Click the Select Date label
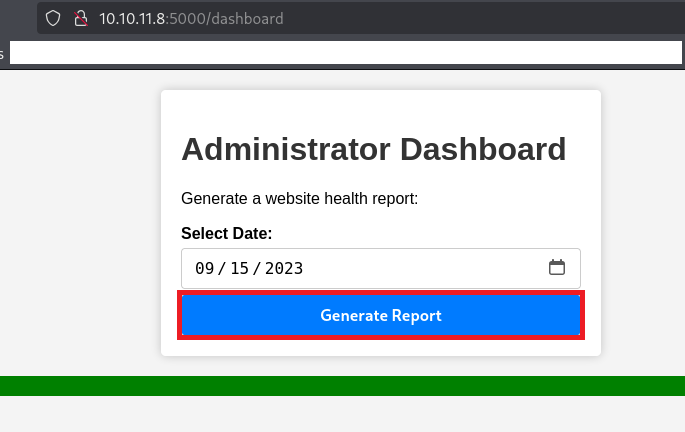The width and height of the screenshot is (685, 432). pos(226,233)
